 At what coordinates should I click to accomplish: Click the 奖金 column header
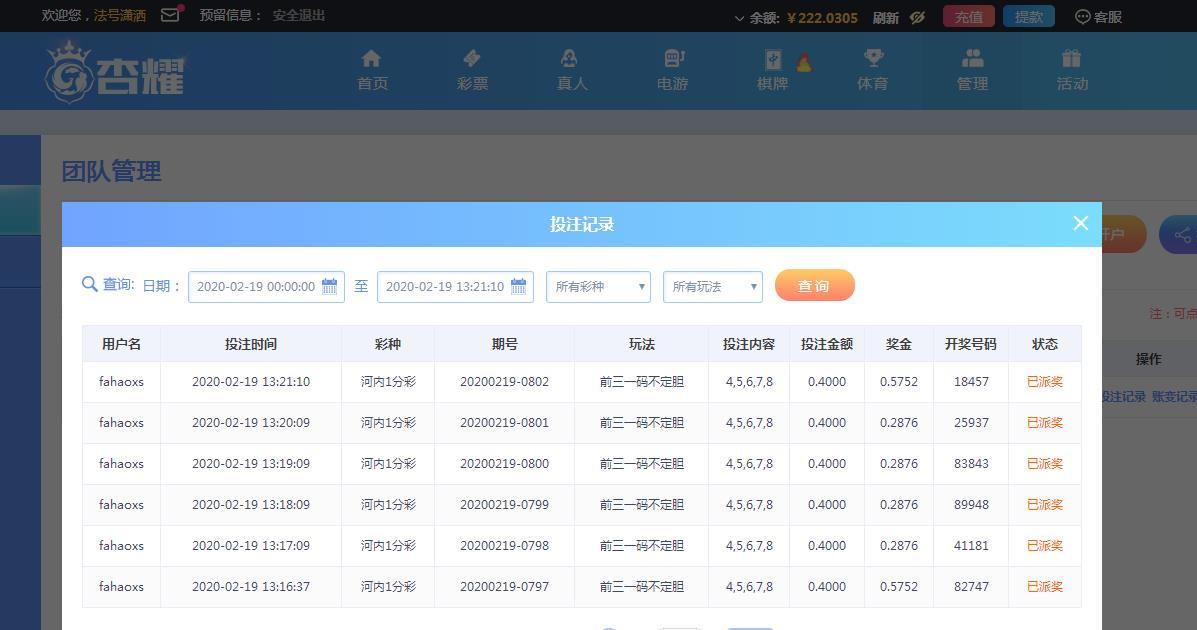coord(899,344)
